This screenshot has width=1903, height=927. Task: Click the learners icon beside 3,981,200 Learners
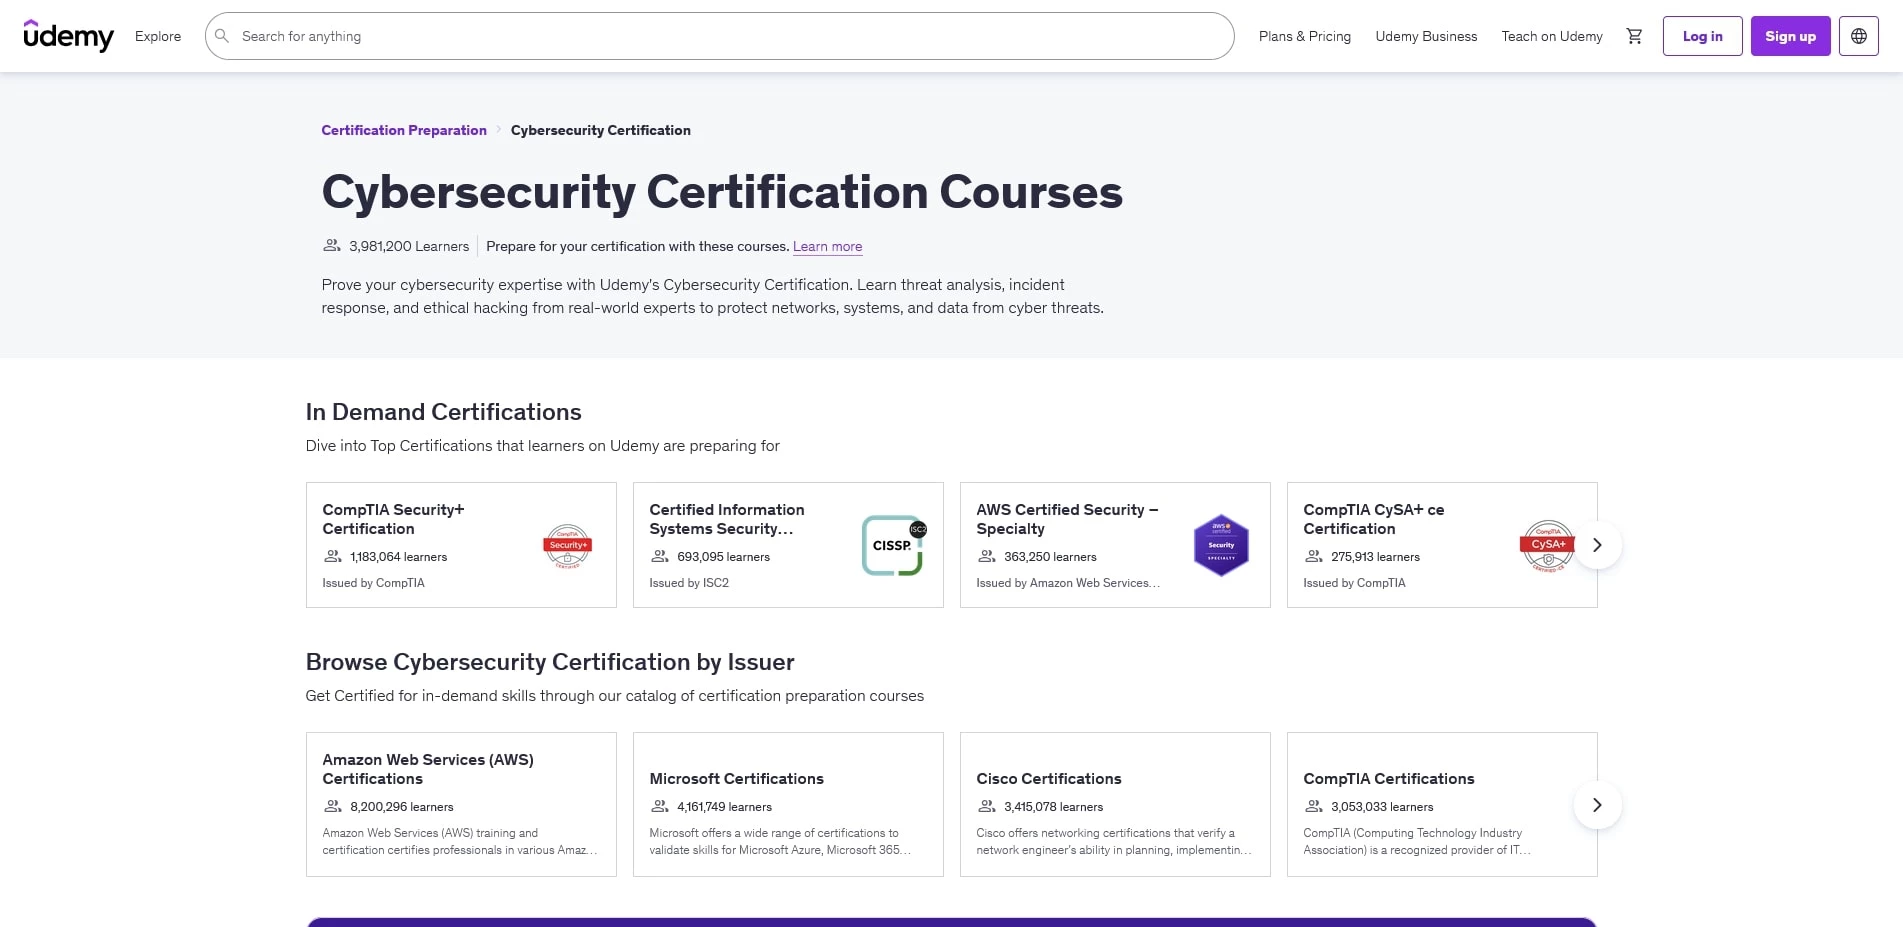pyautogui.click(x=331, y=246)
